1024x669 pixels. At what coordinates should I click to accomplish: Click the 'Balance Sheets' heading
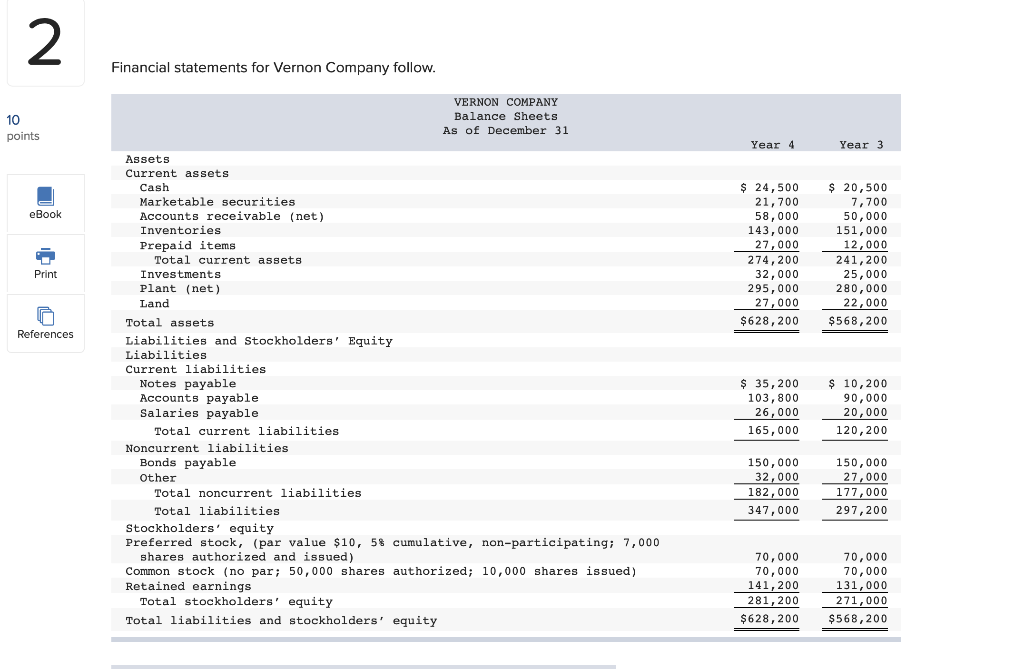[x=506, y=116]
